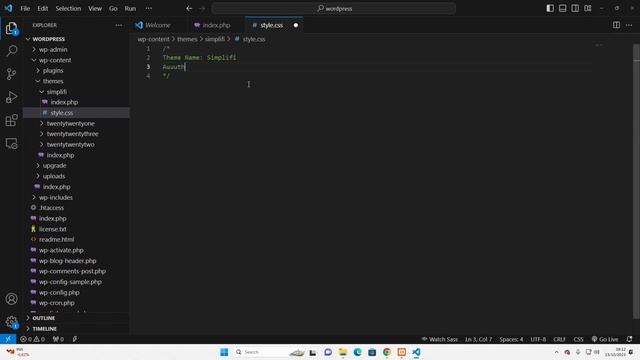Open the Search view in activity bar
Screen dimensions: 640x360
11,51
